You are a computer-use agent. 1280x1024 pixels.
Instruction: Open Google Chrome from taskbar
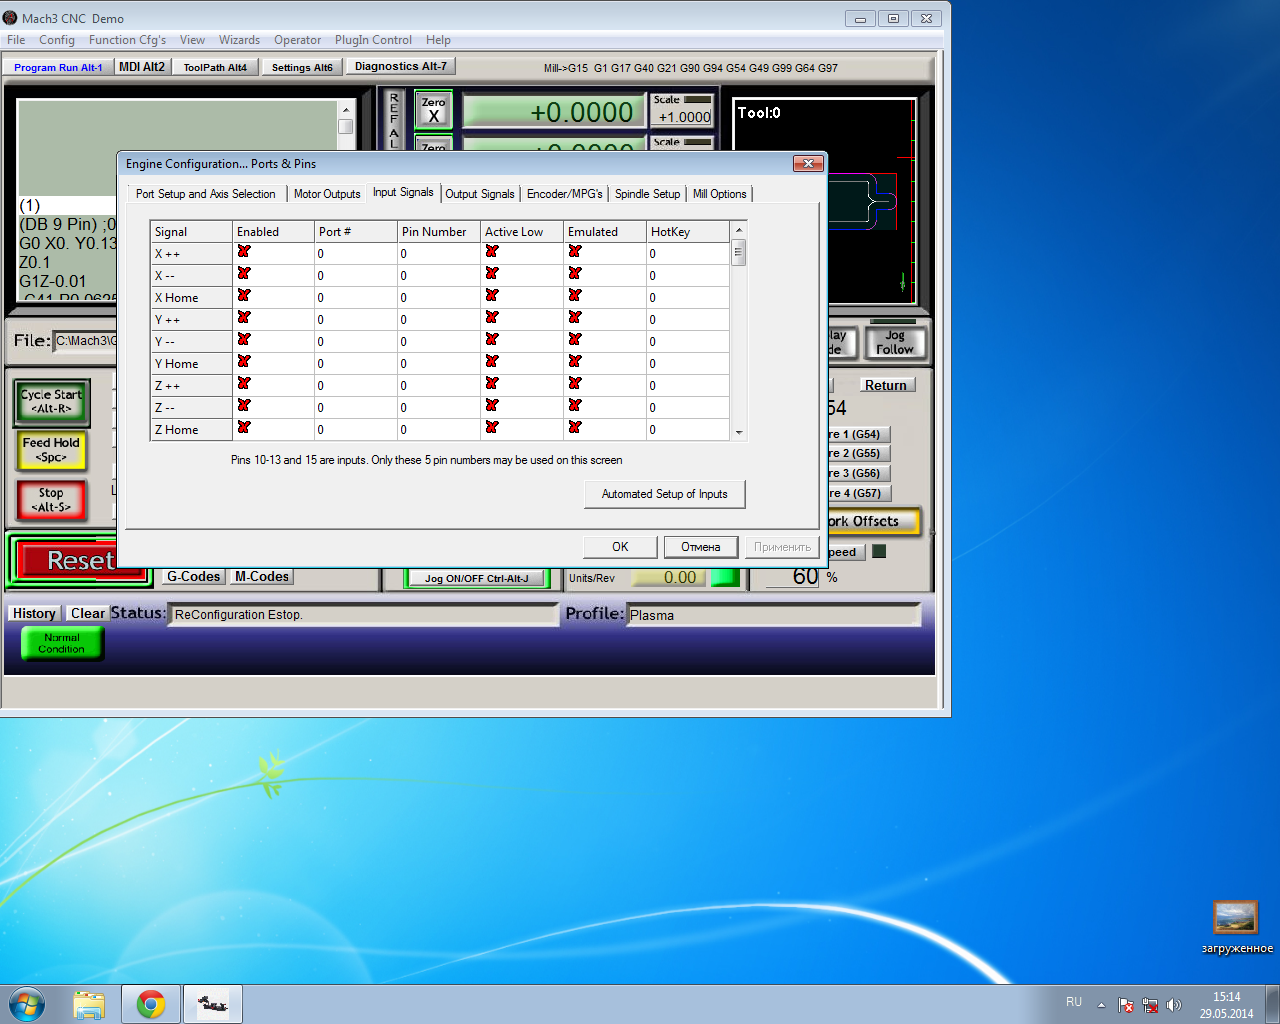tap(151, 1004)
